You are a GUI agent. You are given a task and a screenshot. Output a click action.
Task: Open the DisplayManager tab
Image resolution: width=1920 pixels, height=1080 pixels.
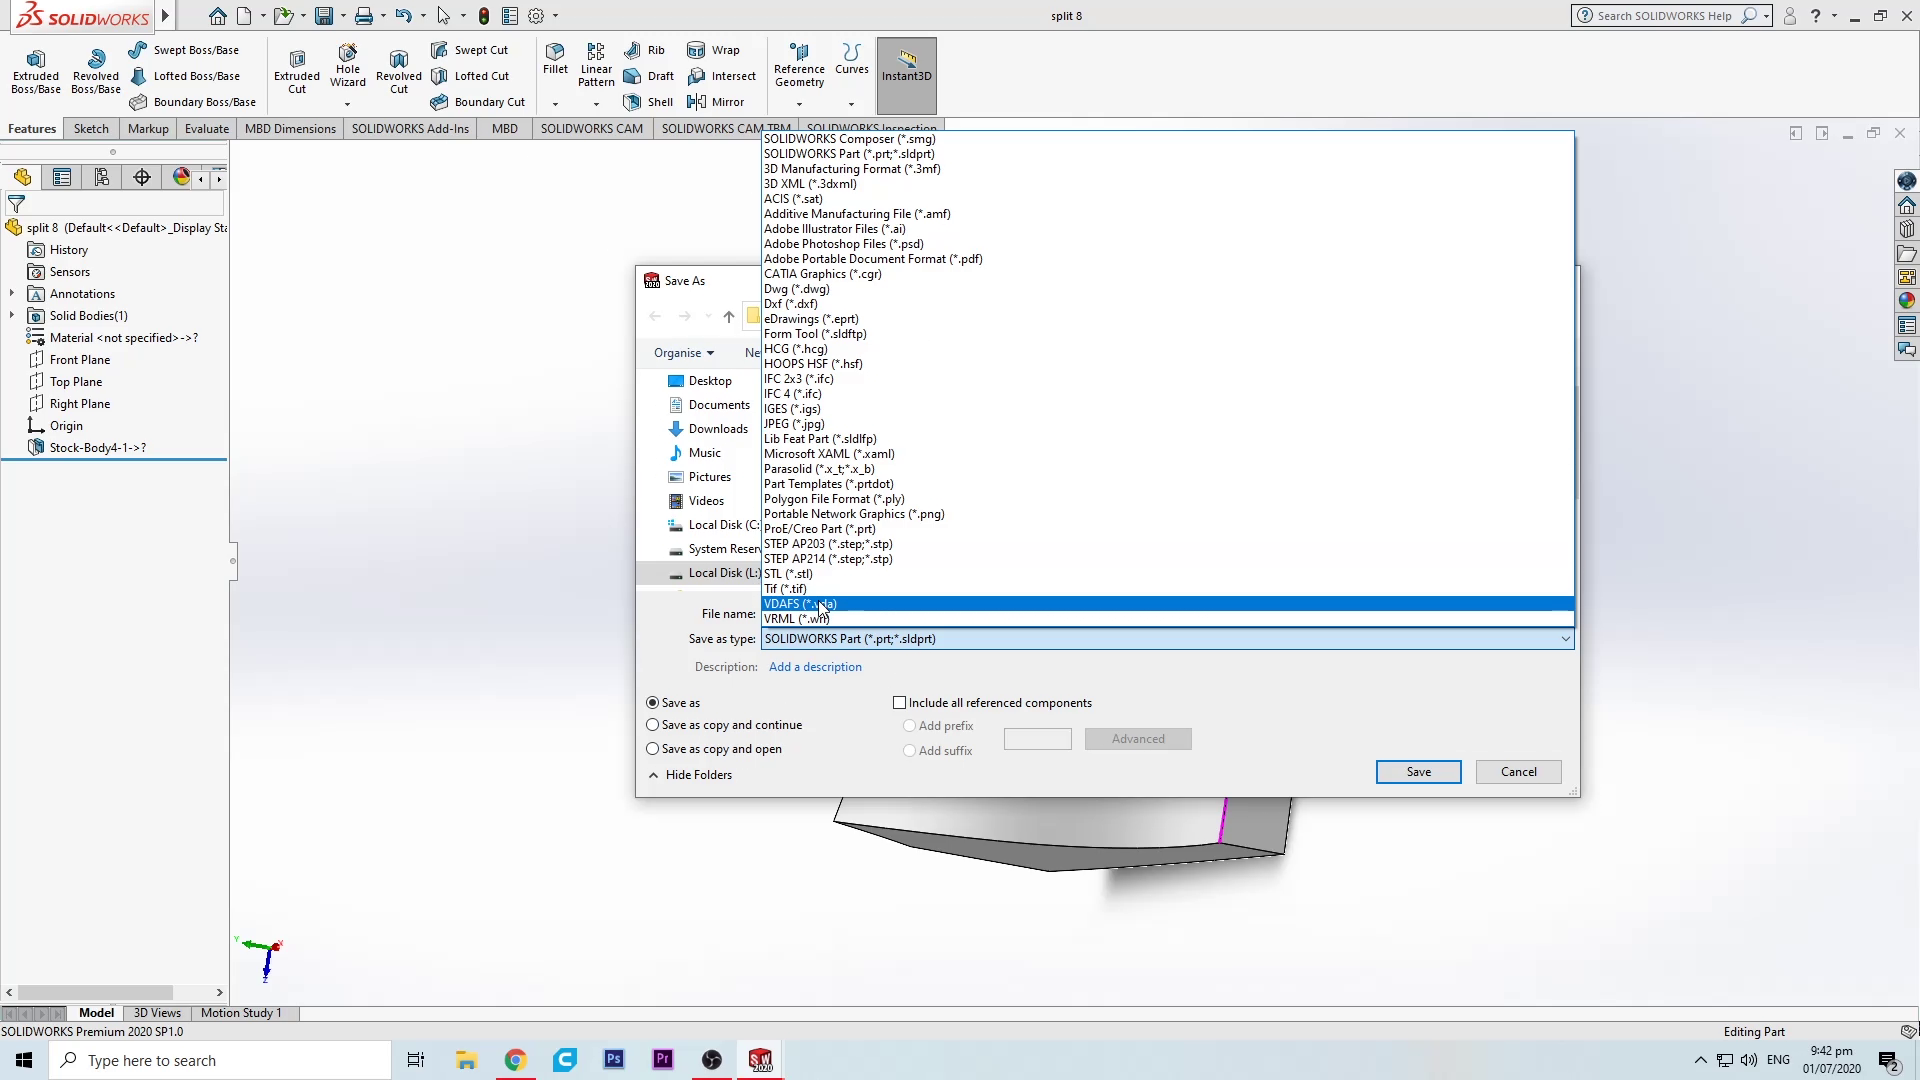pyautogui.click(x=181, y=177)
